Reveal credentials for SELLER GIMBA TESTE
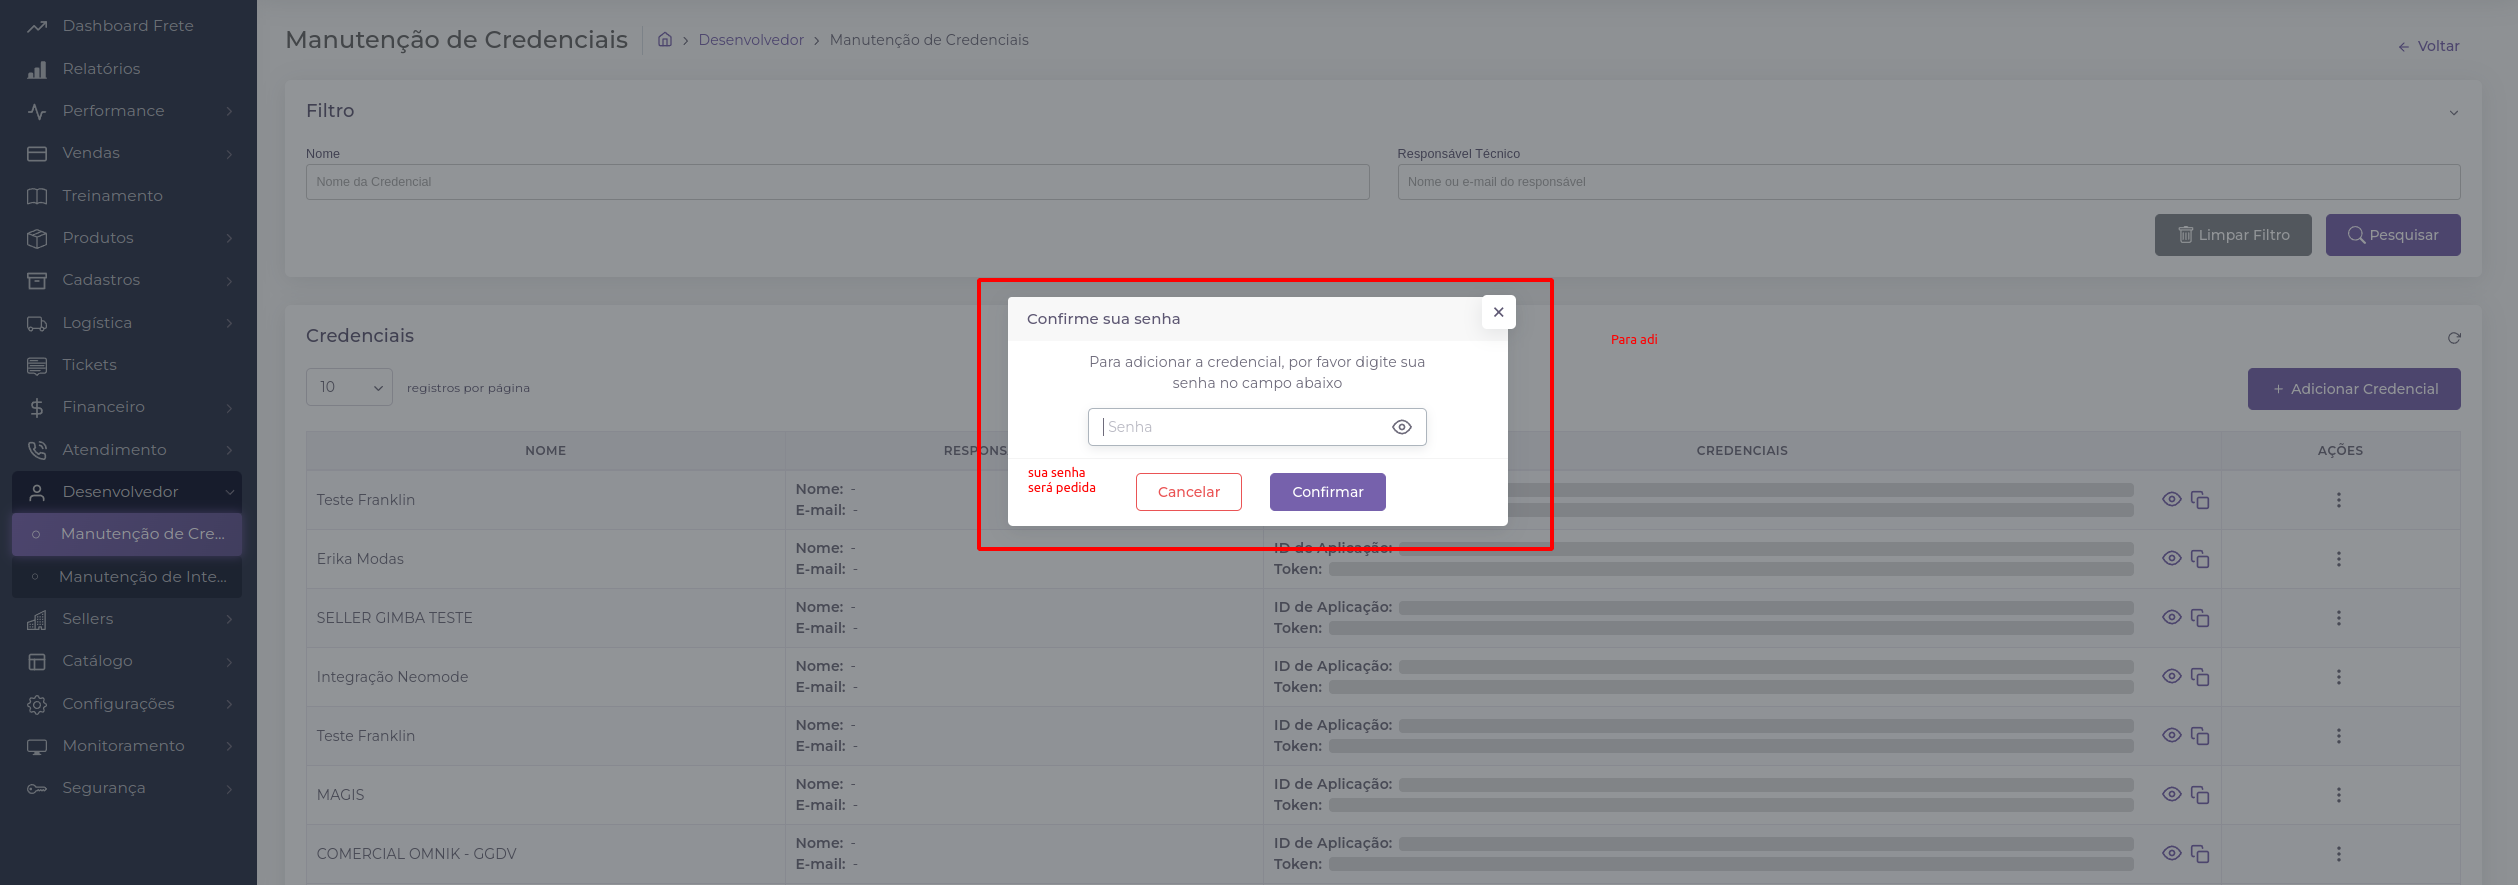 (2171, 617)
